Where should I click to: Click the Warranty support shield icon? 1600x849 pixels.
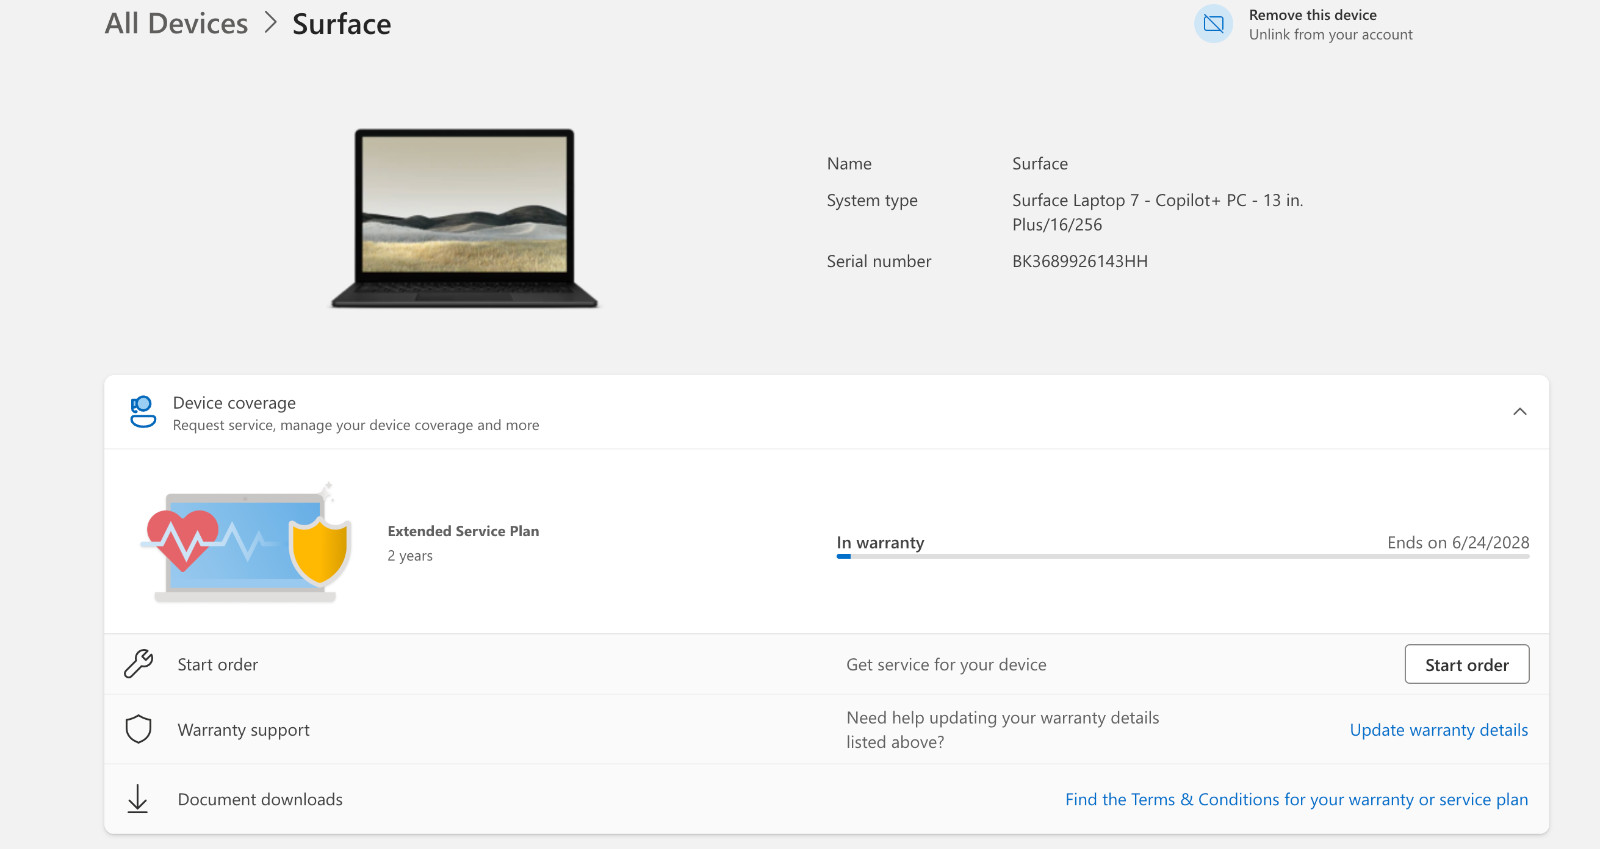(138, 729)
